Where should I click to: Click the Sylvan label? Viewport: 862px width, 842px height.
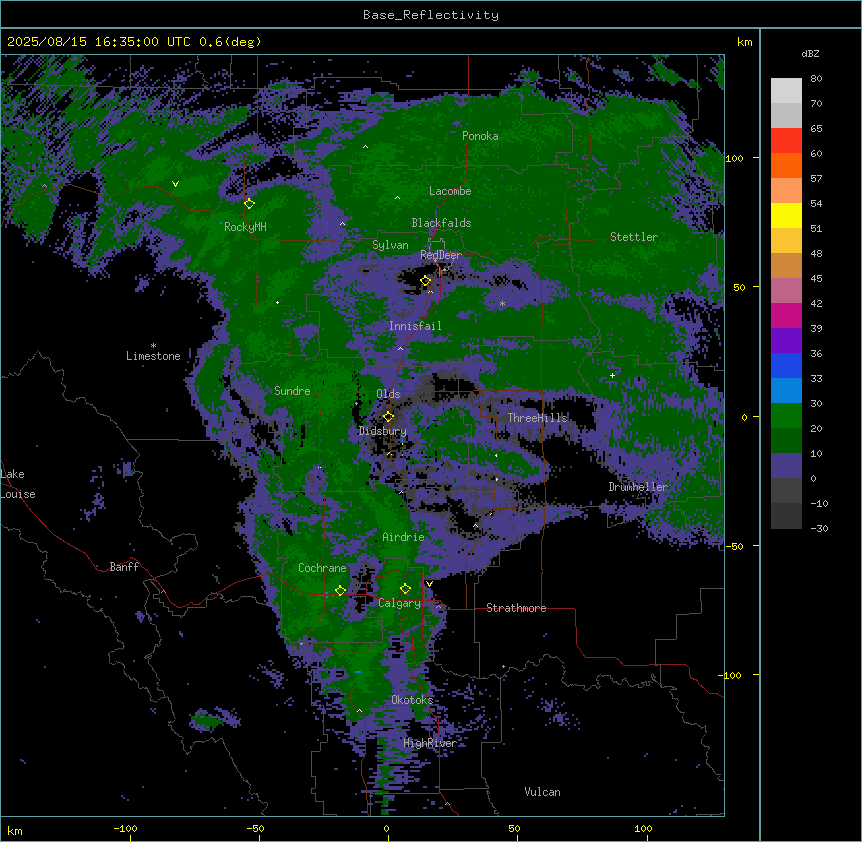coord(390,245)
